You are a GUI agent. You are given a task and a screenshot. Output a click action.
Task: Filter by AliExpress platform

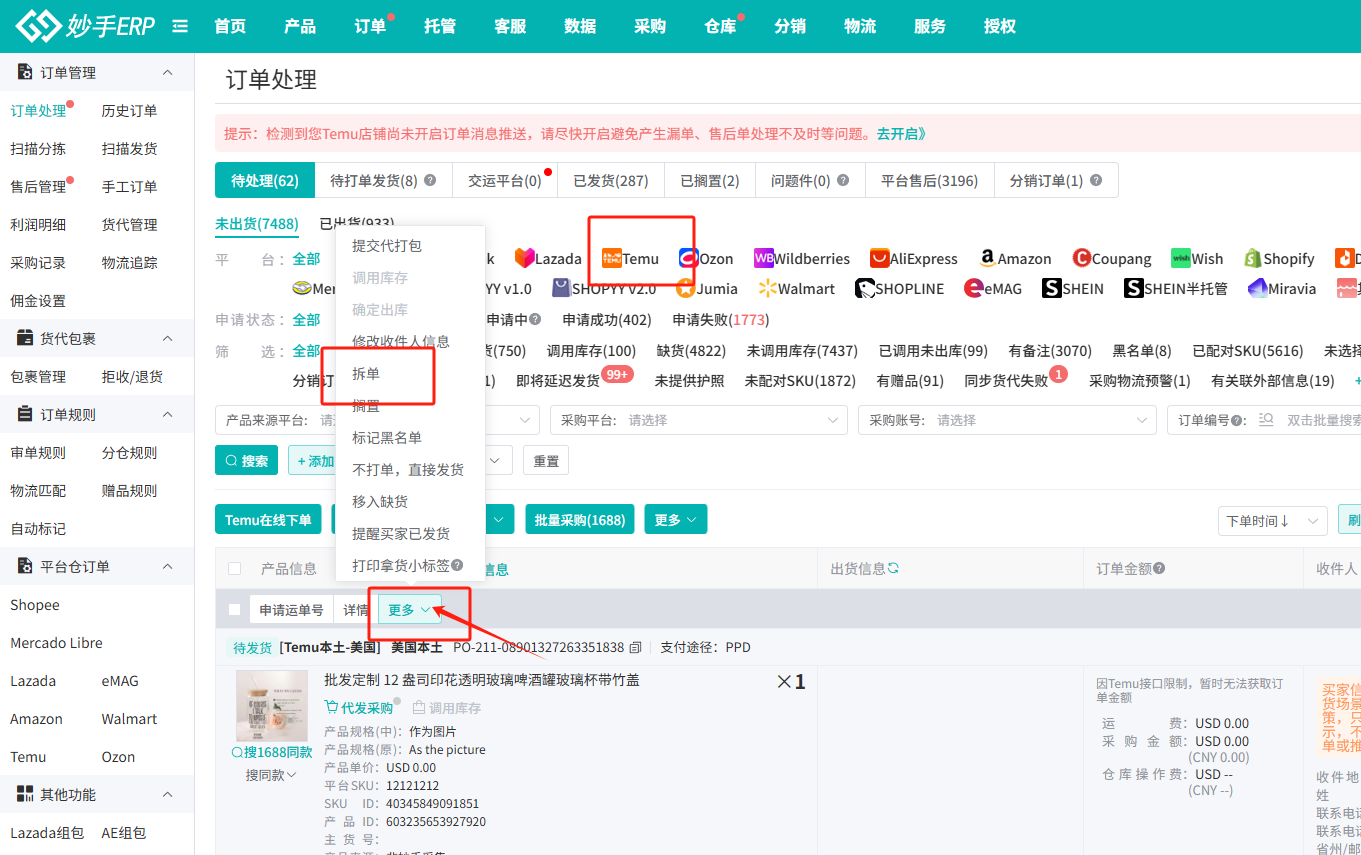914,258
